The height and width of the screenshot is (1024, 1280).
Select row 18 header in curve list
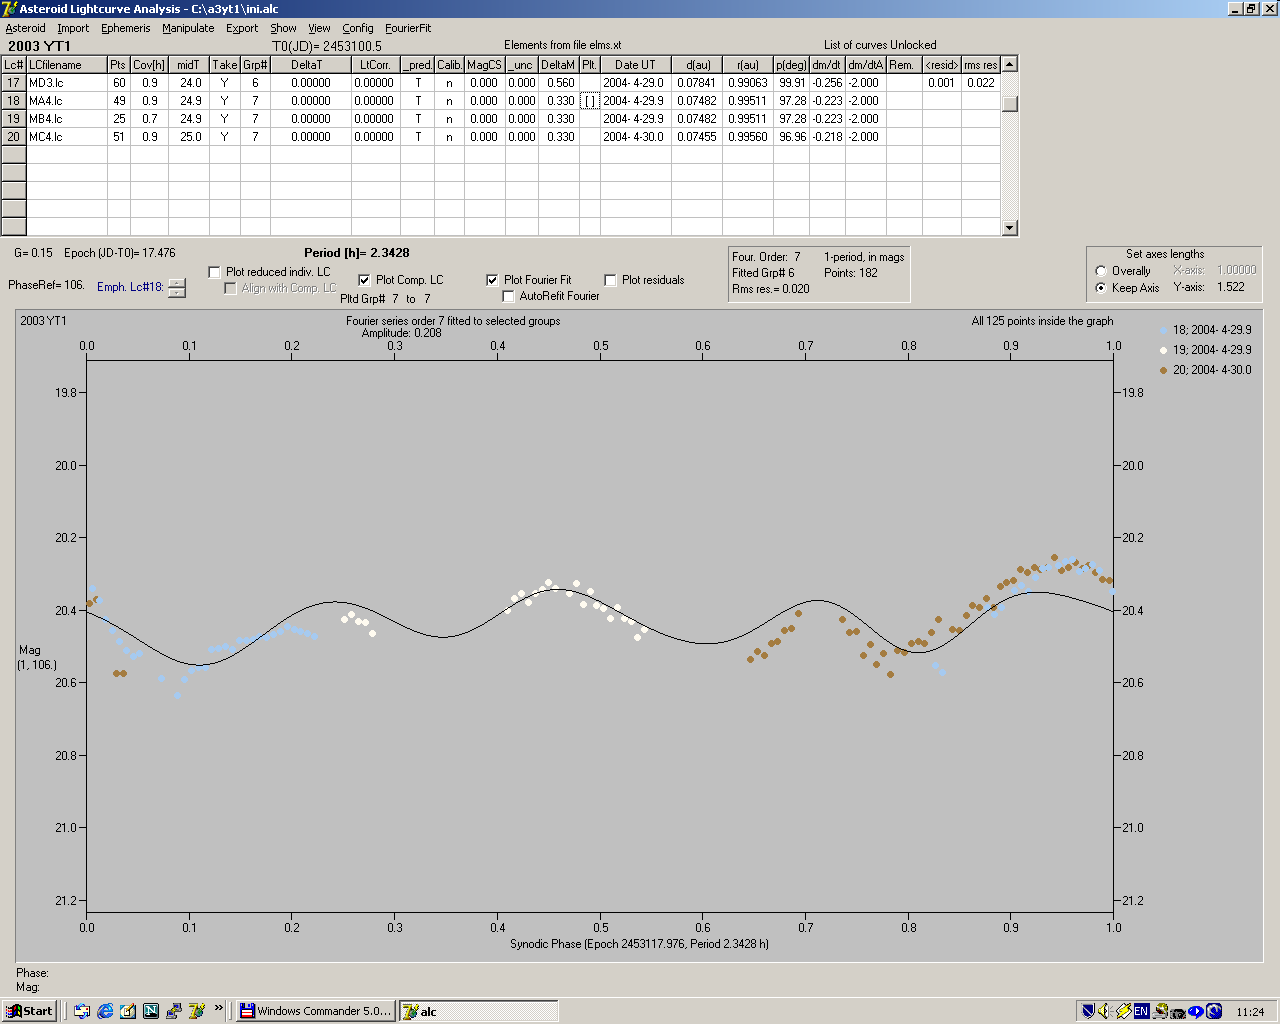tap(14, 101)
